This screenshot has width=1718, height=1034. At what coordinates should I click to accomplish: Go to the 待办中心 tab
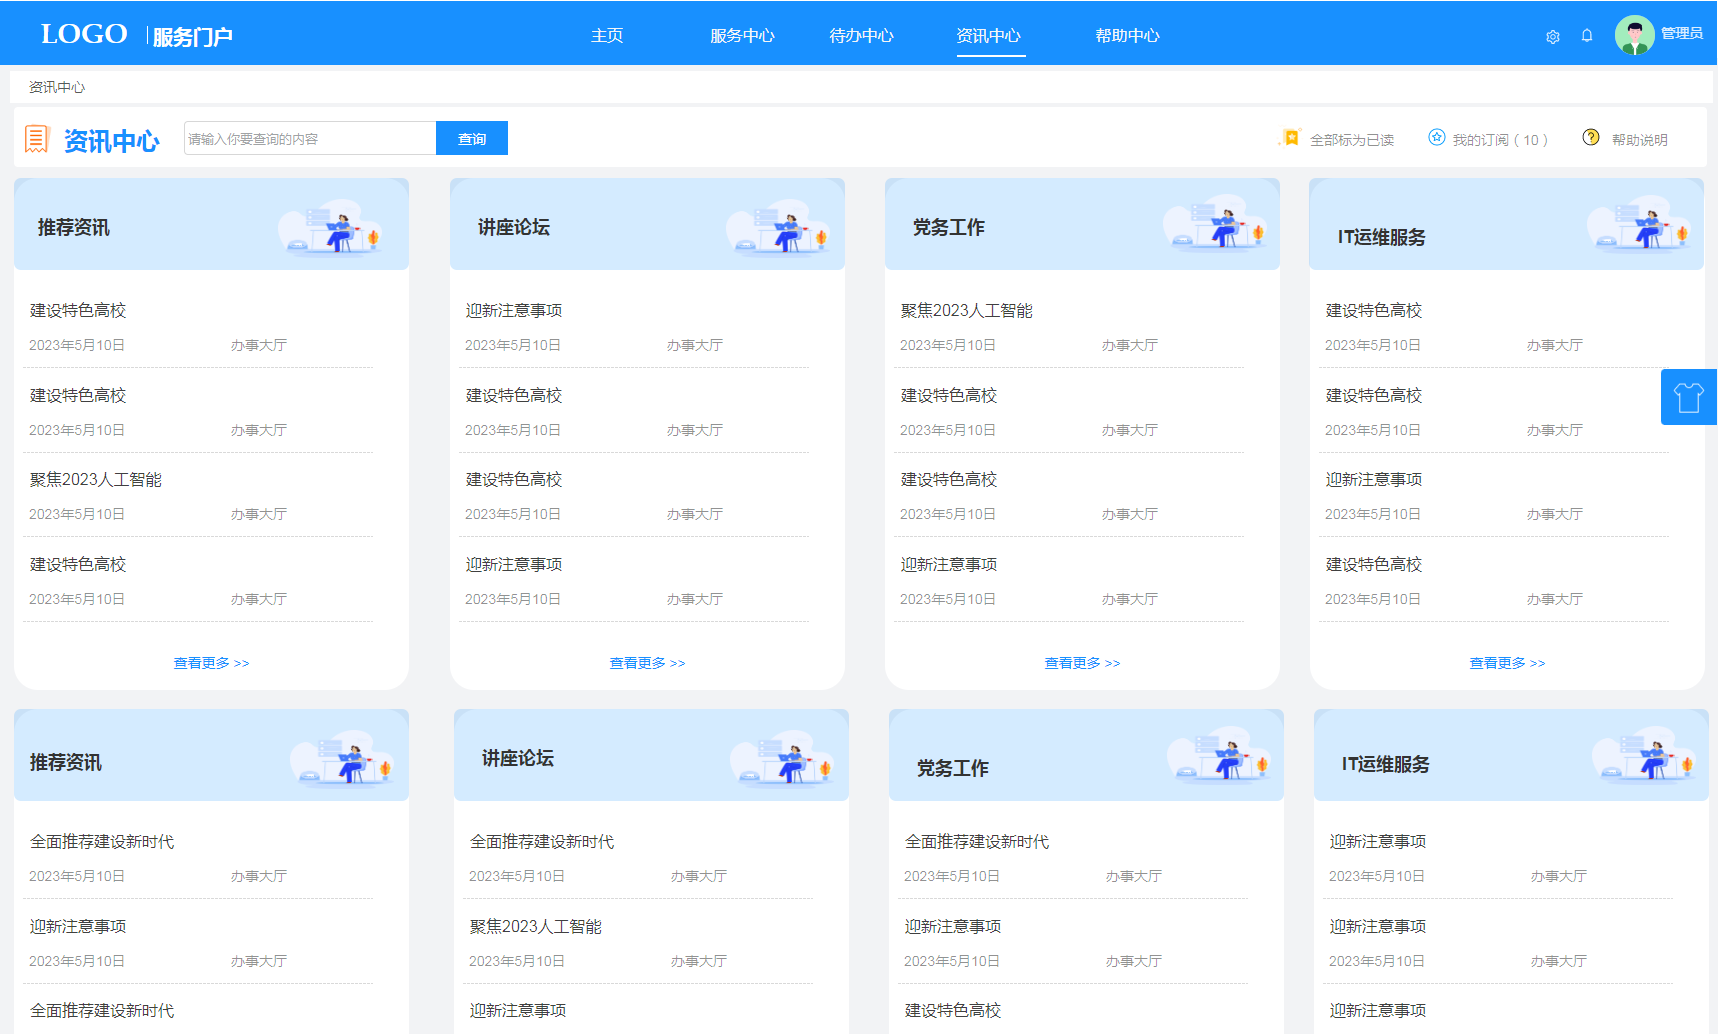861,36
